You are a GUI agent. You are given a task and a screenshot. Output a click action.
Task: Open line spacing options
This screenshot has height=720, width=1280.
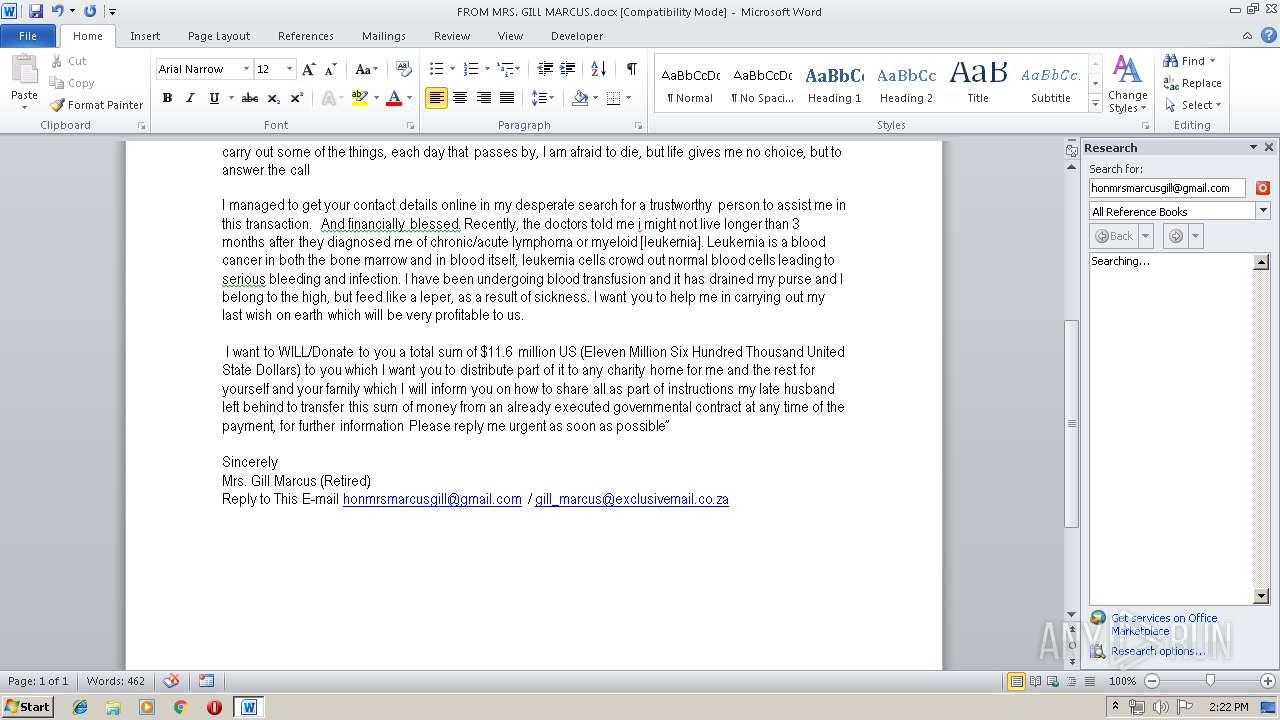click(543, 98)
